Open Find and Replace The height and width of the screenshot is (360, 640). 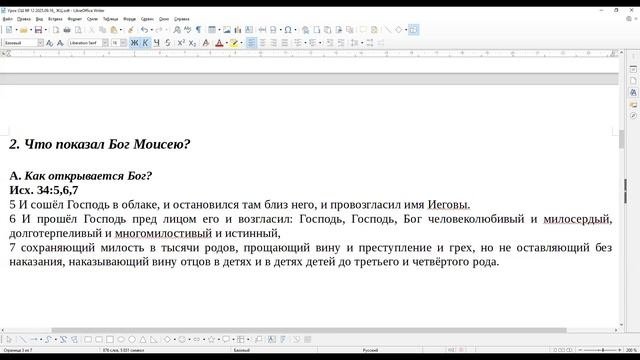point(177,30)
